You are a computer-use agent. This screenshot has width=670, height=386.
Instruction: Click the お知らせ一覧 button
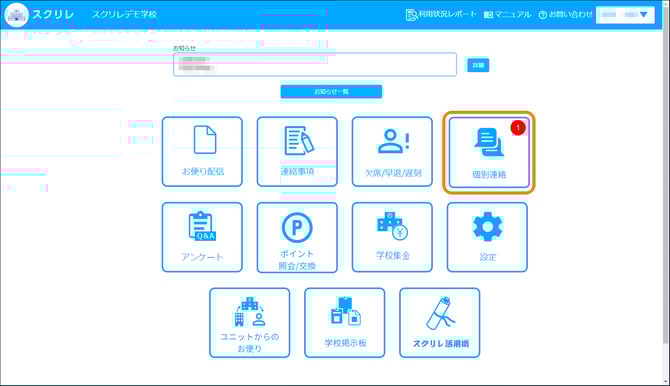tap(331, 91)
